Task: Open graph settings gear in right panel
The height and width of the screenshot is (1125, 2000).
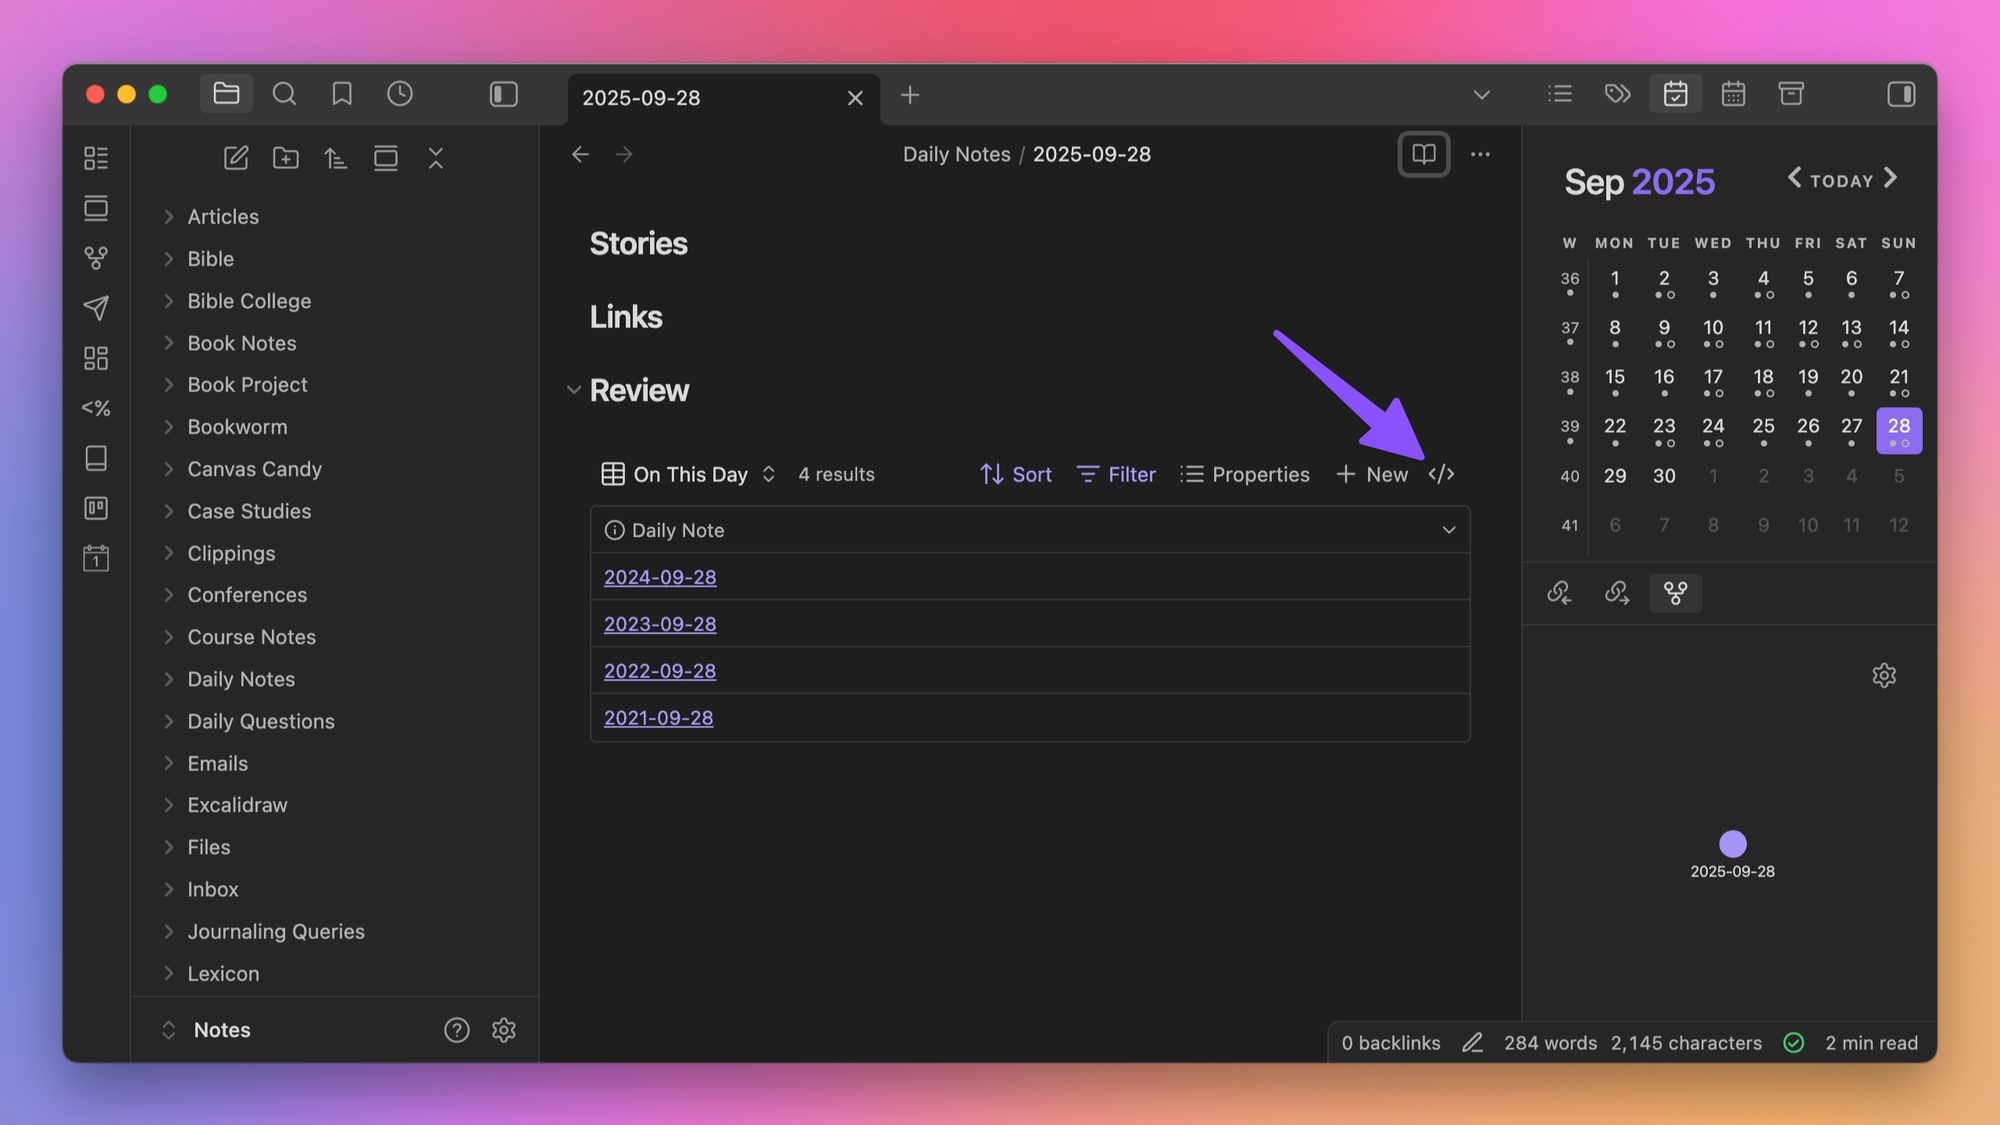Action: click(x=1884, y=676)
